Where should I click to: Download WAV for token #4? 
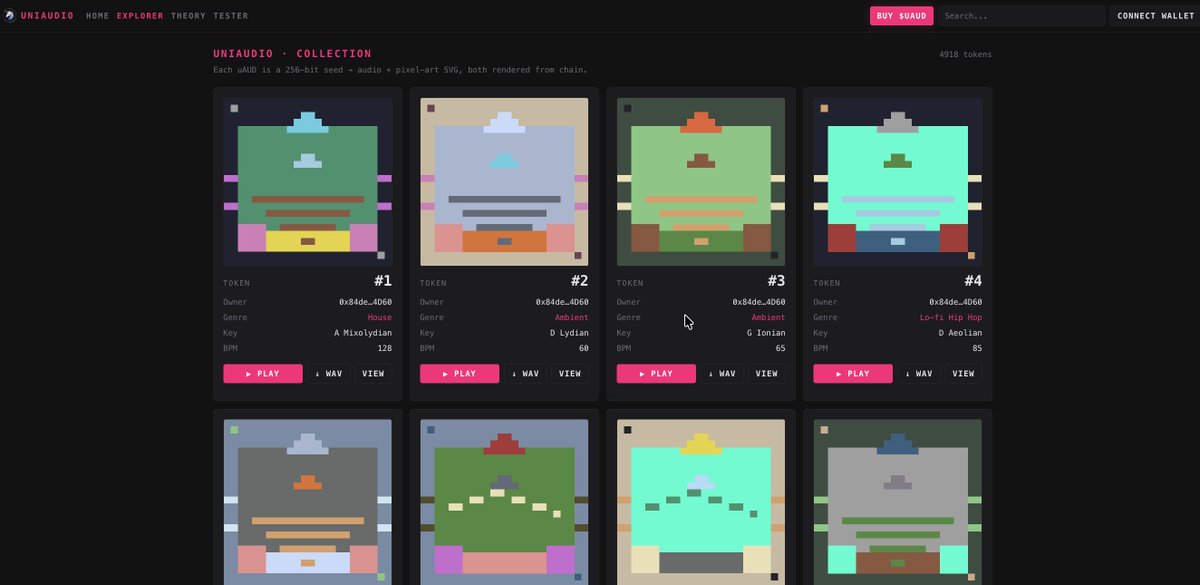click(919, 373)
